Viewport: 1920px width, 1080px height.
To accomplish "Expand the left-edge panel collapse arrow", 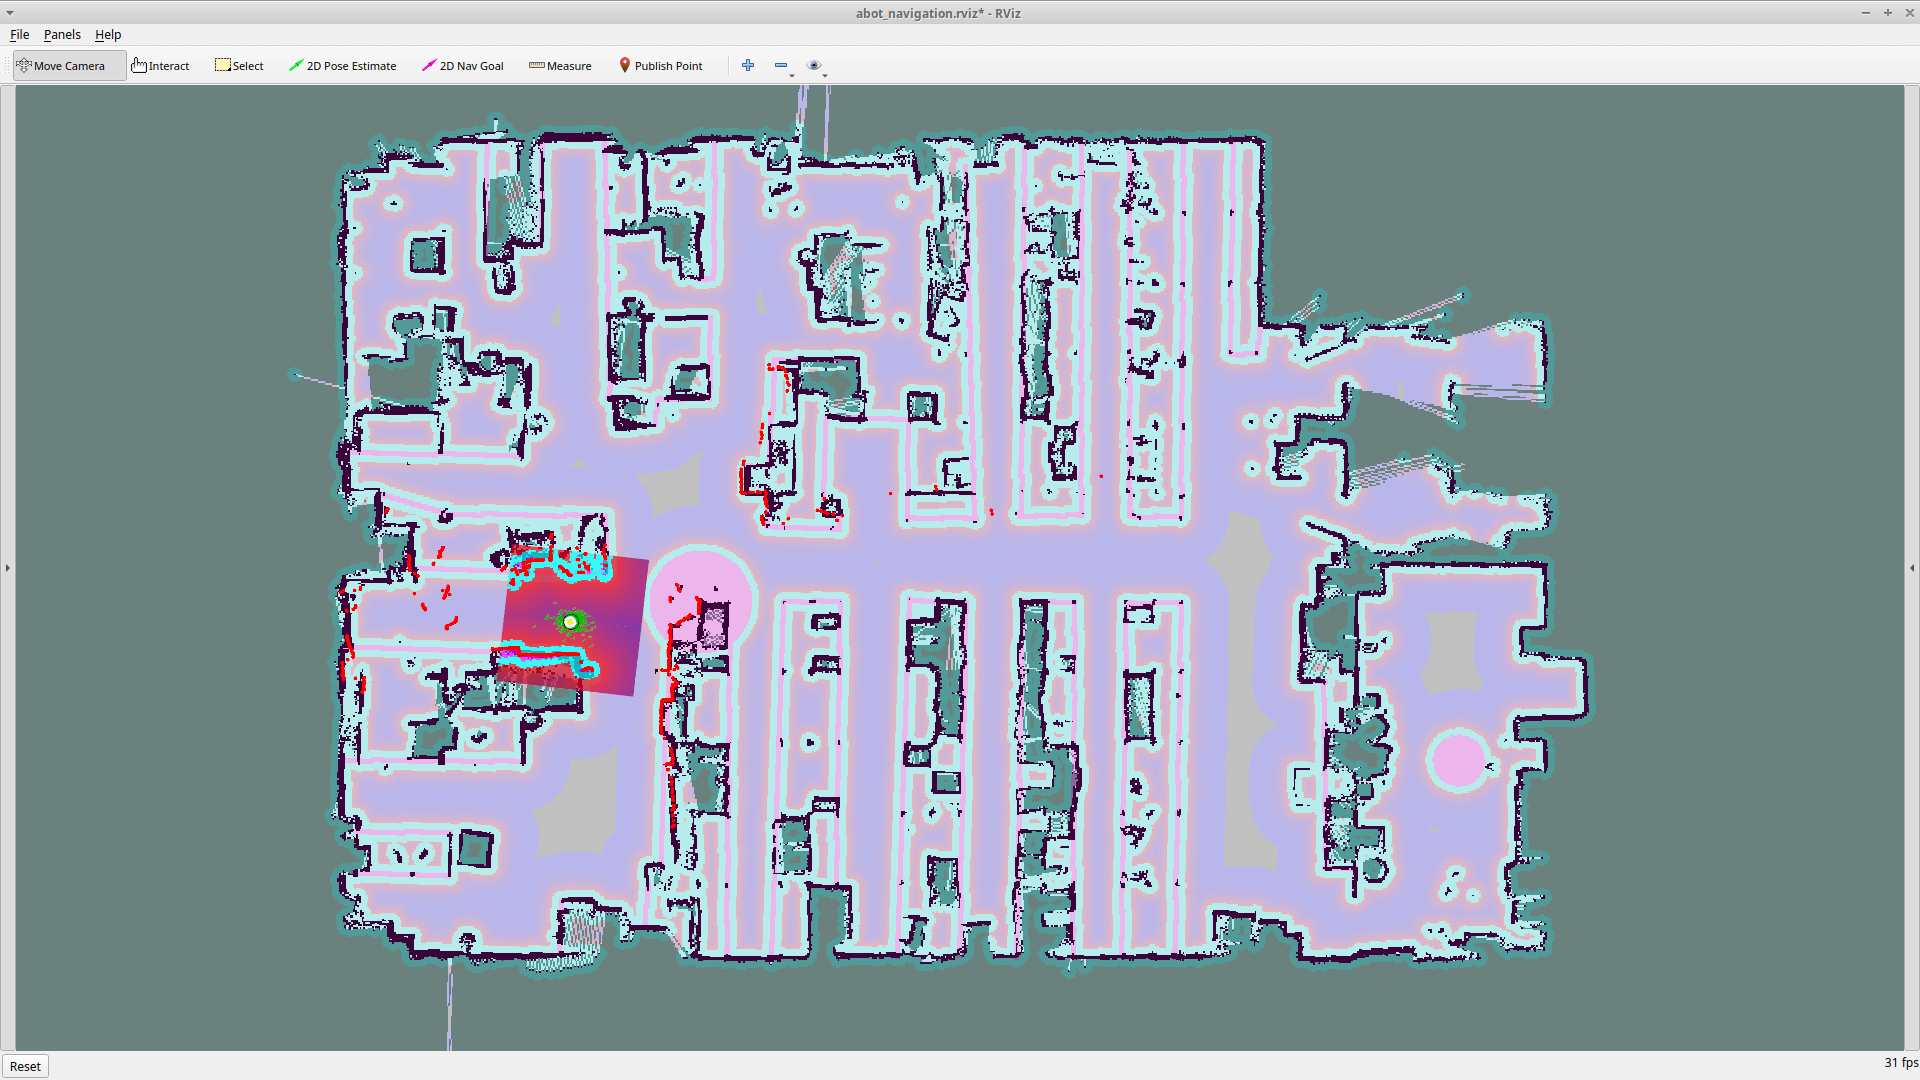I will 7,568.
